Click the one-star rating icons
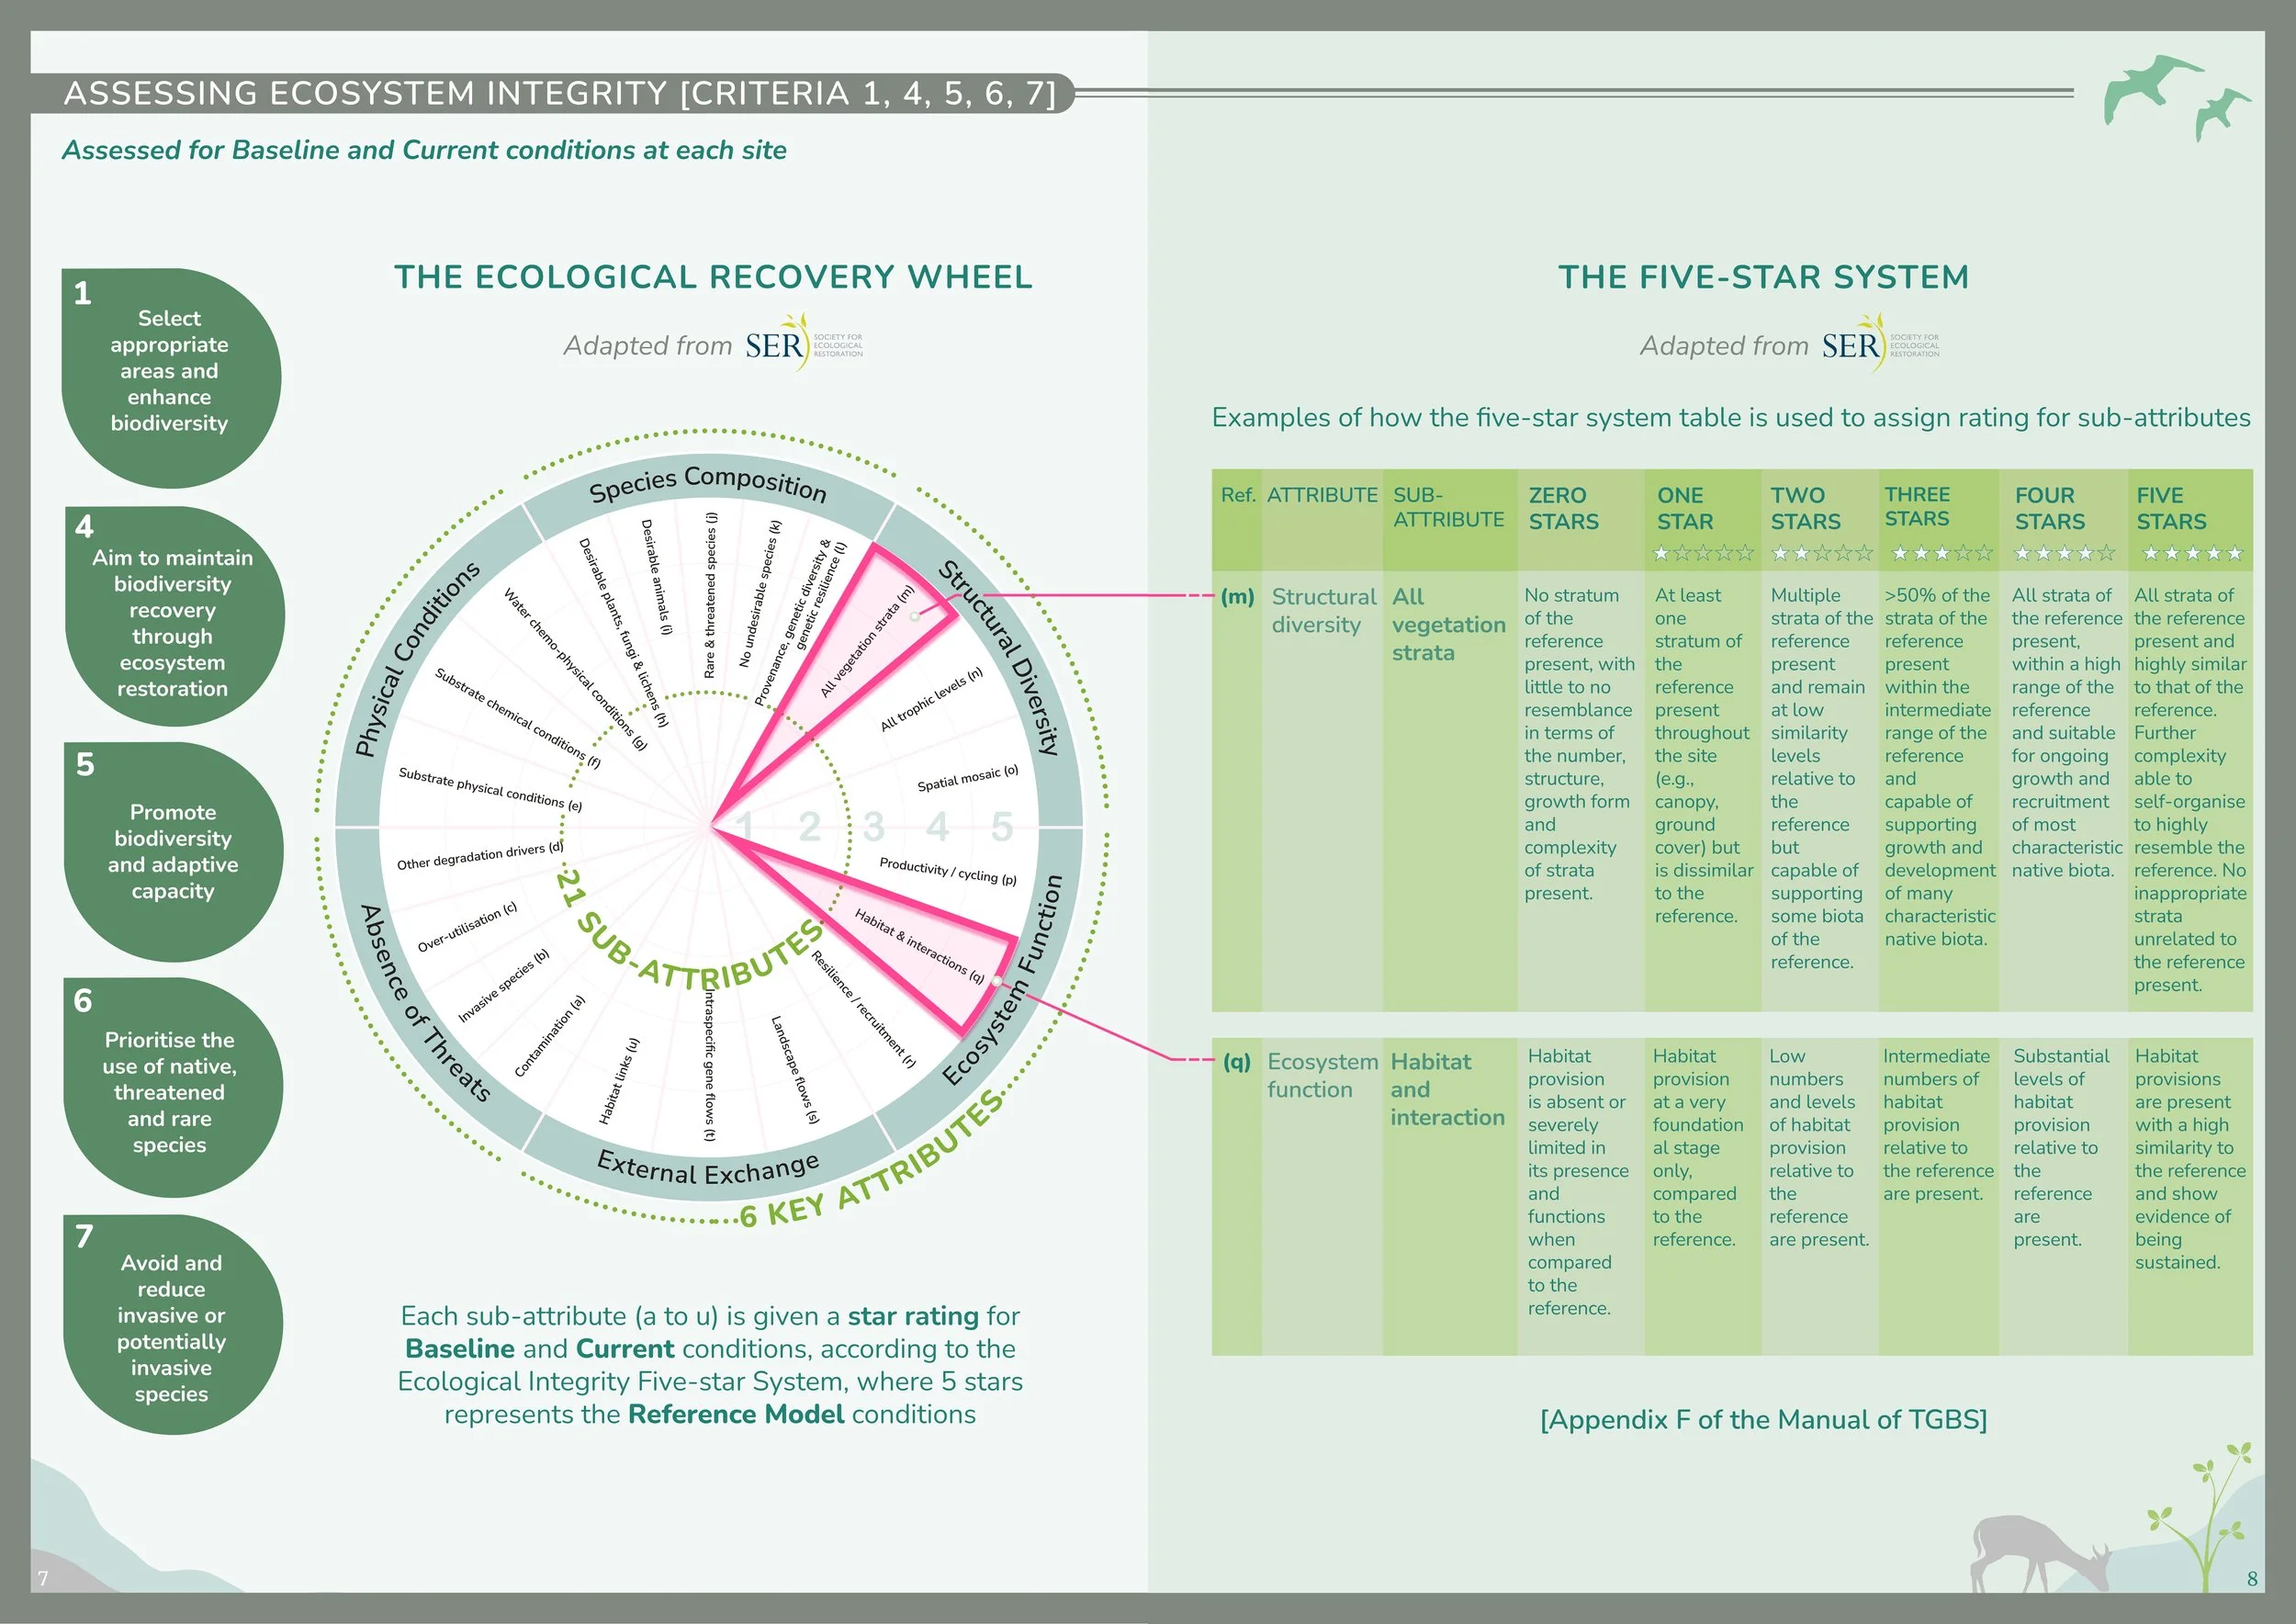 [x=1702, y=553]
